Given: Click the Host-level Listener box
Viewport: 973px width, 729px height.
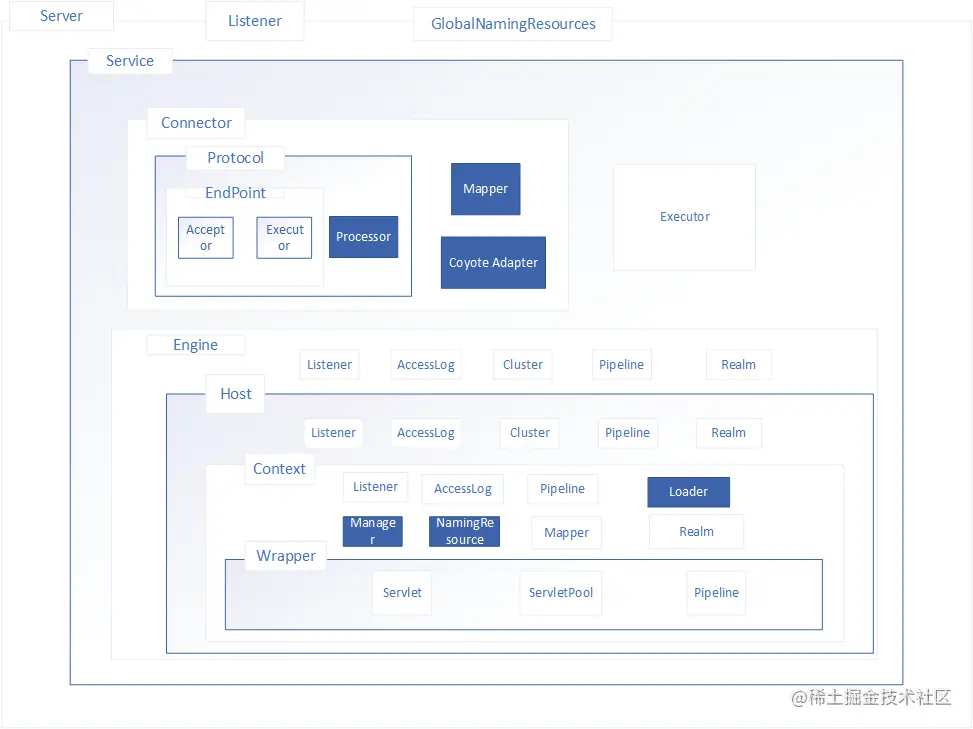Looking at the screenshot, I should point(333,433).
